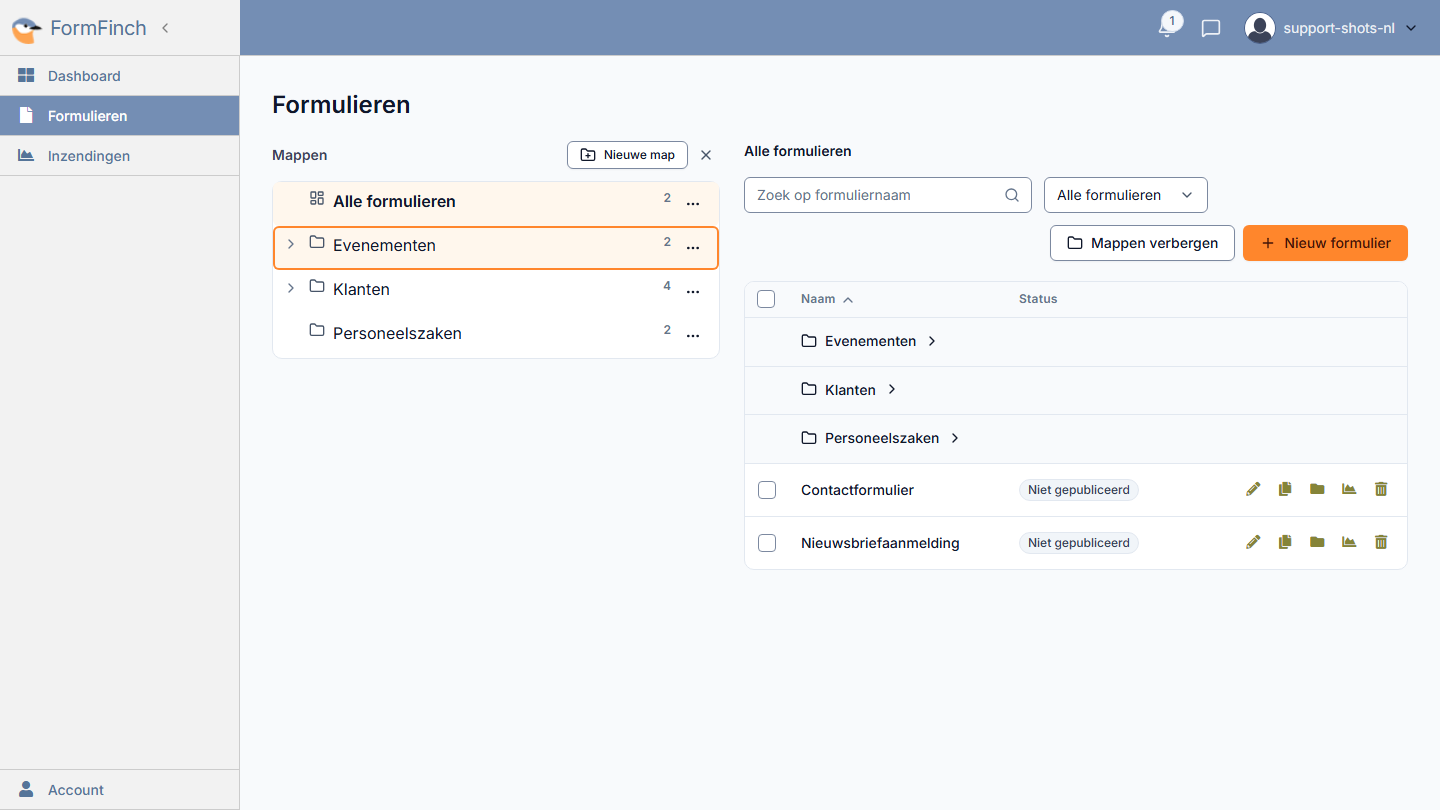Open Inzendingen in the sidebar

tap(120, 156)
